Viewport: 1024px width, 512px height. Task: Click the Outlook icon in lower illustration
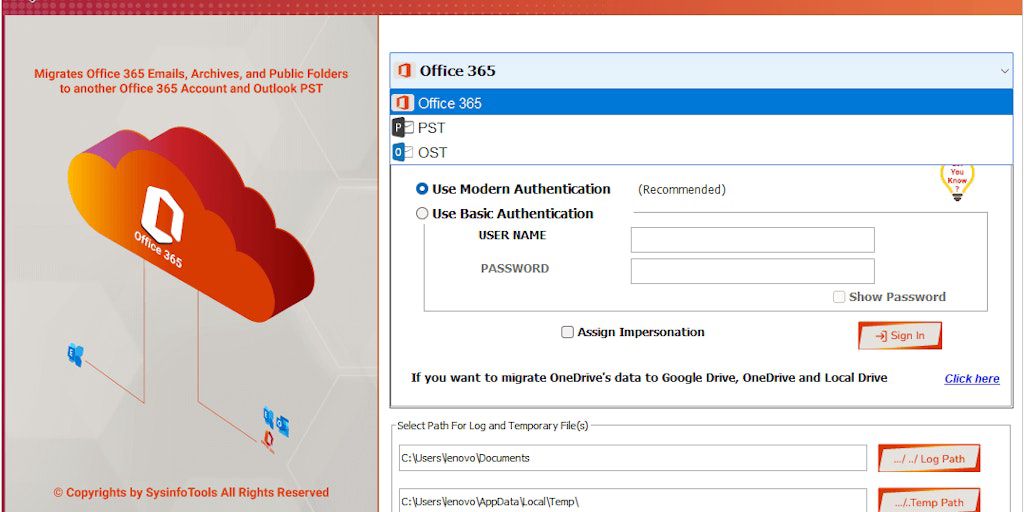pos(282,425)
